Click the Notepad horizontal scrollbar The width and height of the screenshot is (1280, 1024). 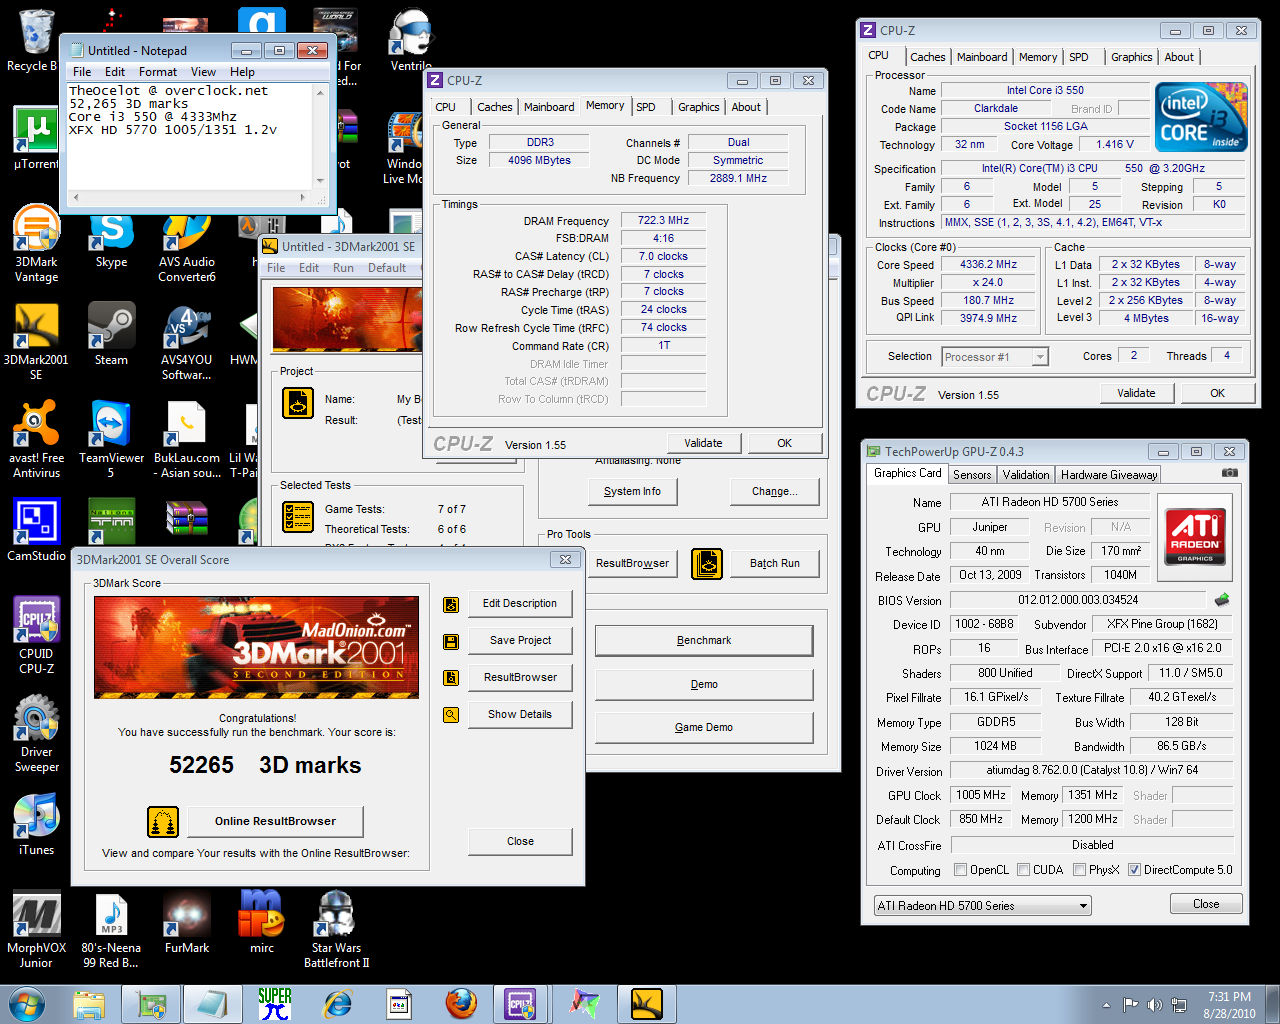[190, 197]
